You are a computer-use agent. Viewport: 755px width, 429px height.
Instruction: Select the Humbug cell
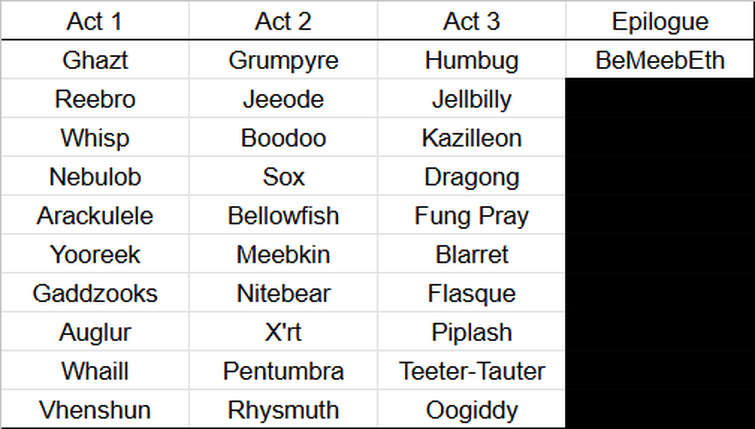click(471, 60)
